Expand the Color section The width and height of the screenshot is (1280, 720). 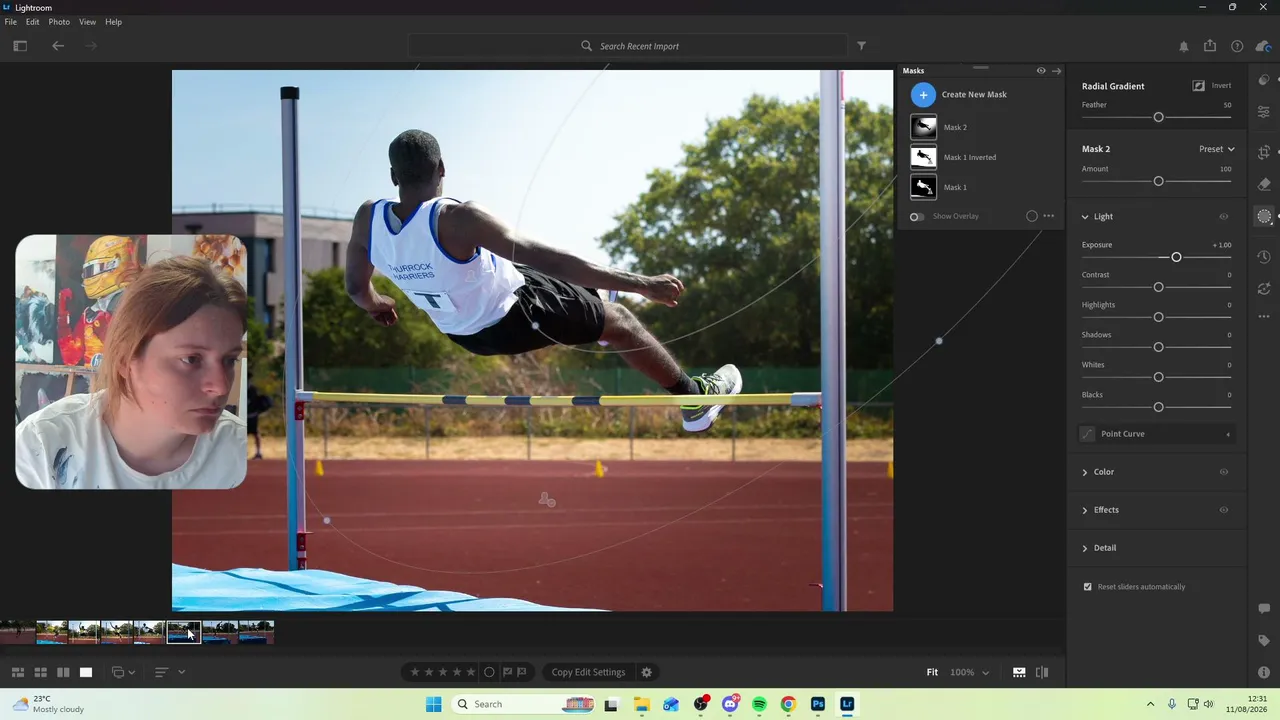1085,472
